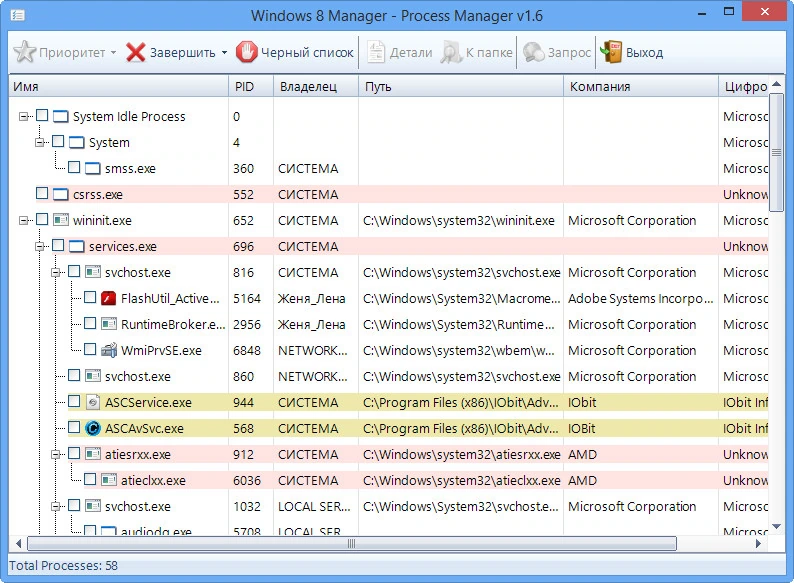Click the services.exe window icon

click(76, 247)
